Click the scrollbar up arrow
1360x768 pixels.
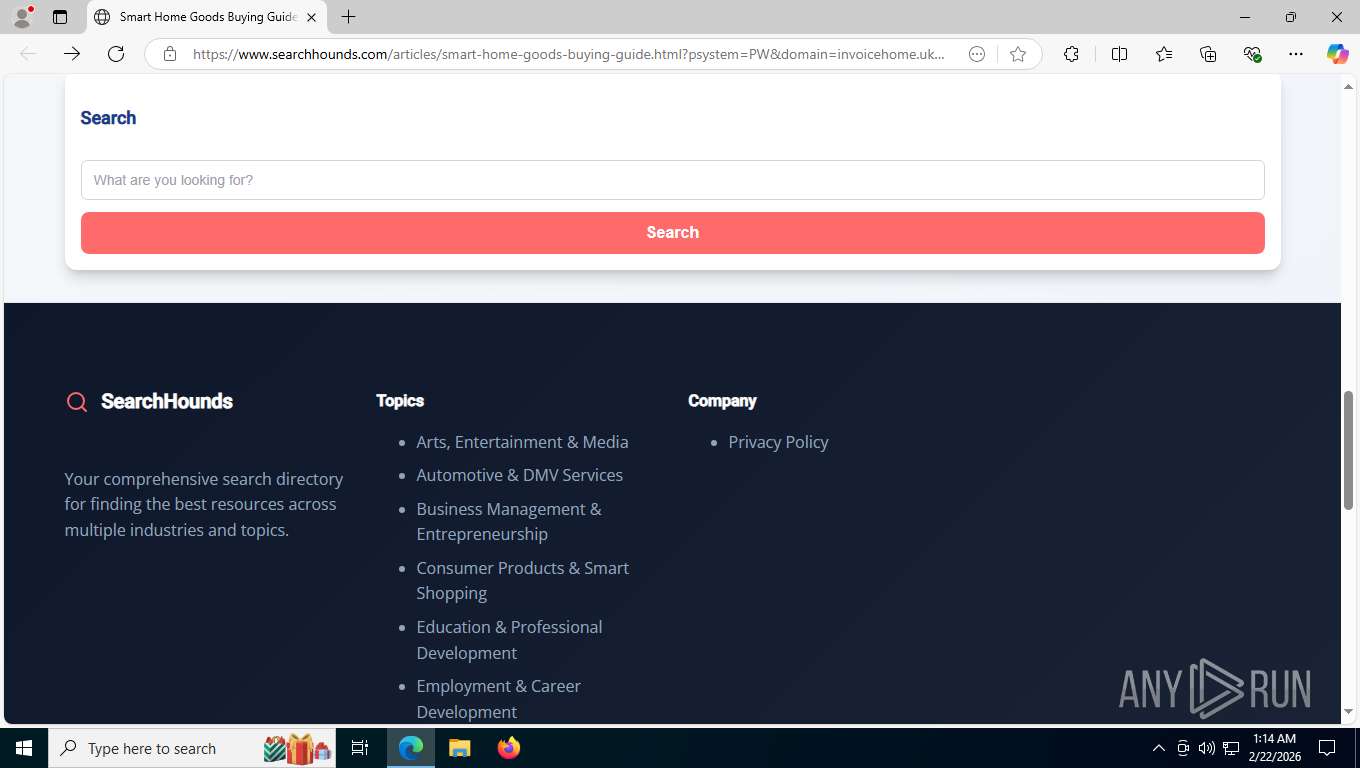pos(1348,87)
